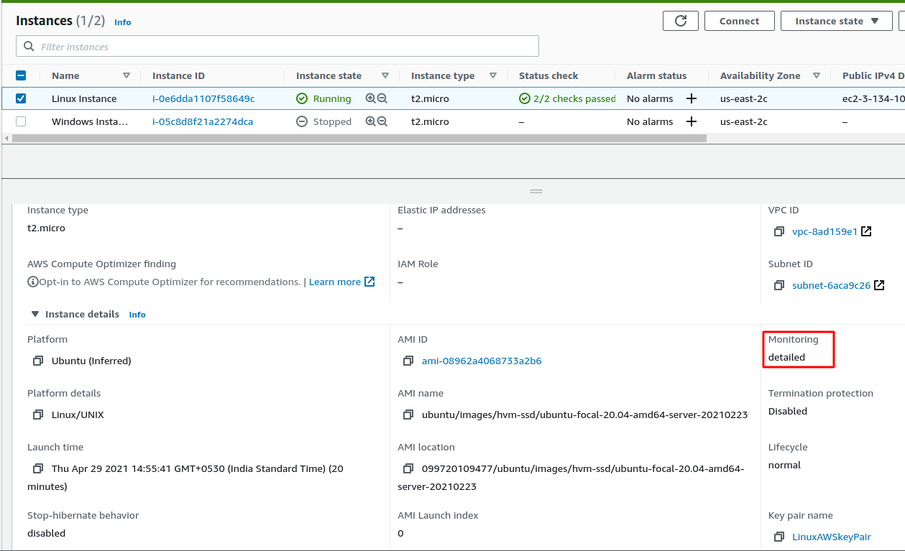This screenshot has width=905, height=551.
Task: Copy the AMI name value
Action: point(408,414)
